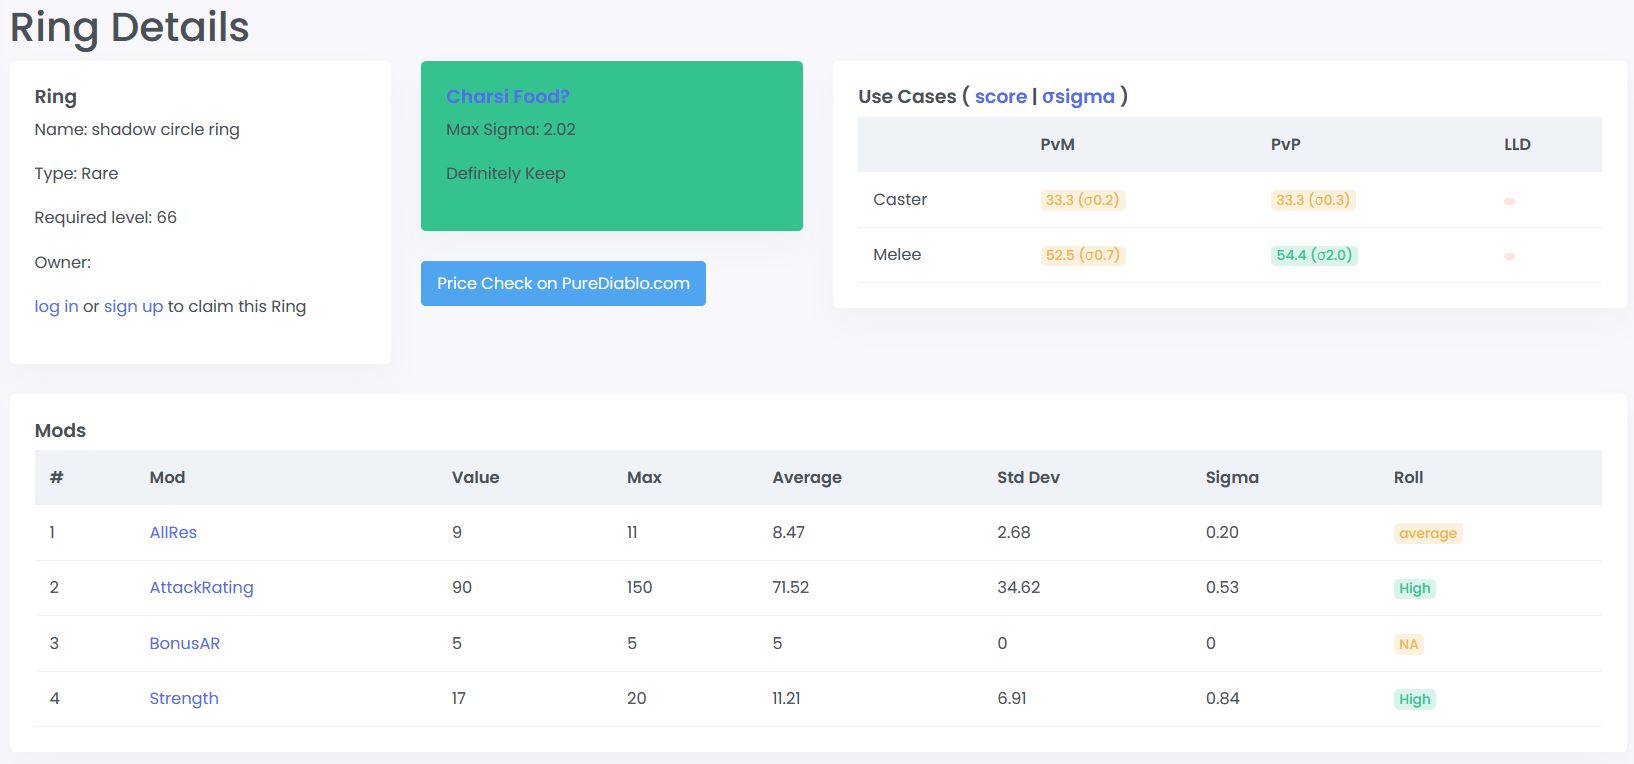Click the 'sign up' link
Image resolution: width=1634 pixels, height=764 pixels.
[x=133, y=306]
